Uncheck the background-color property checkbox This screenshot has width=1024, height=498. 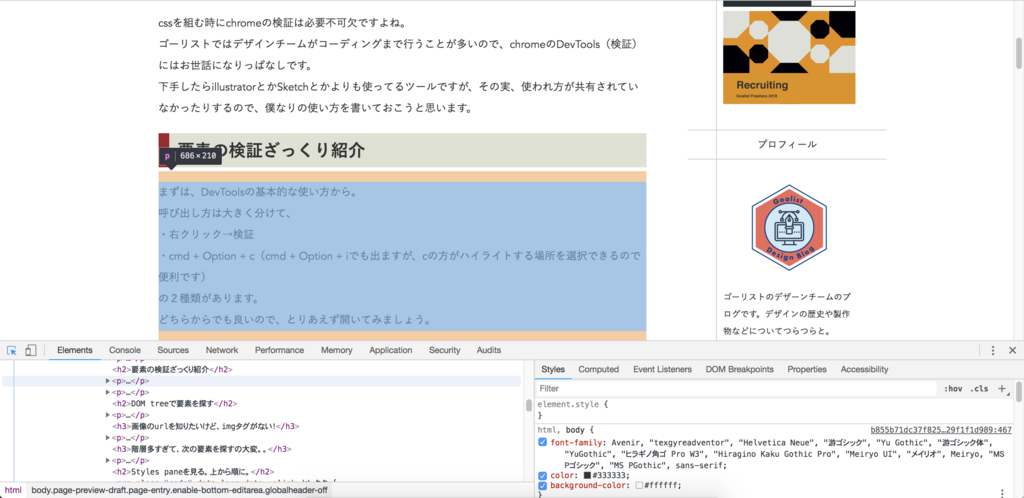pyautogui.click(x=542, y=486)
